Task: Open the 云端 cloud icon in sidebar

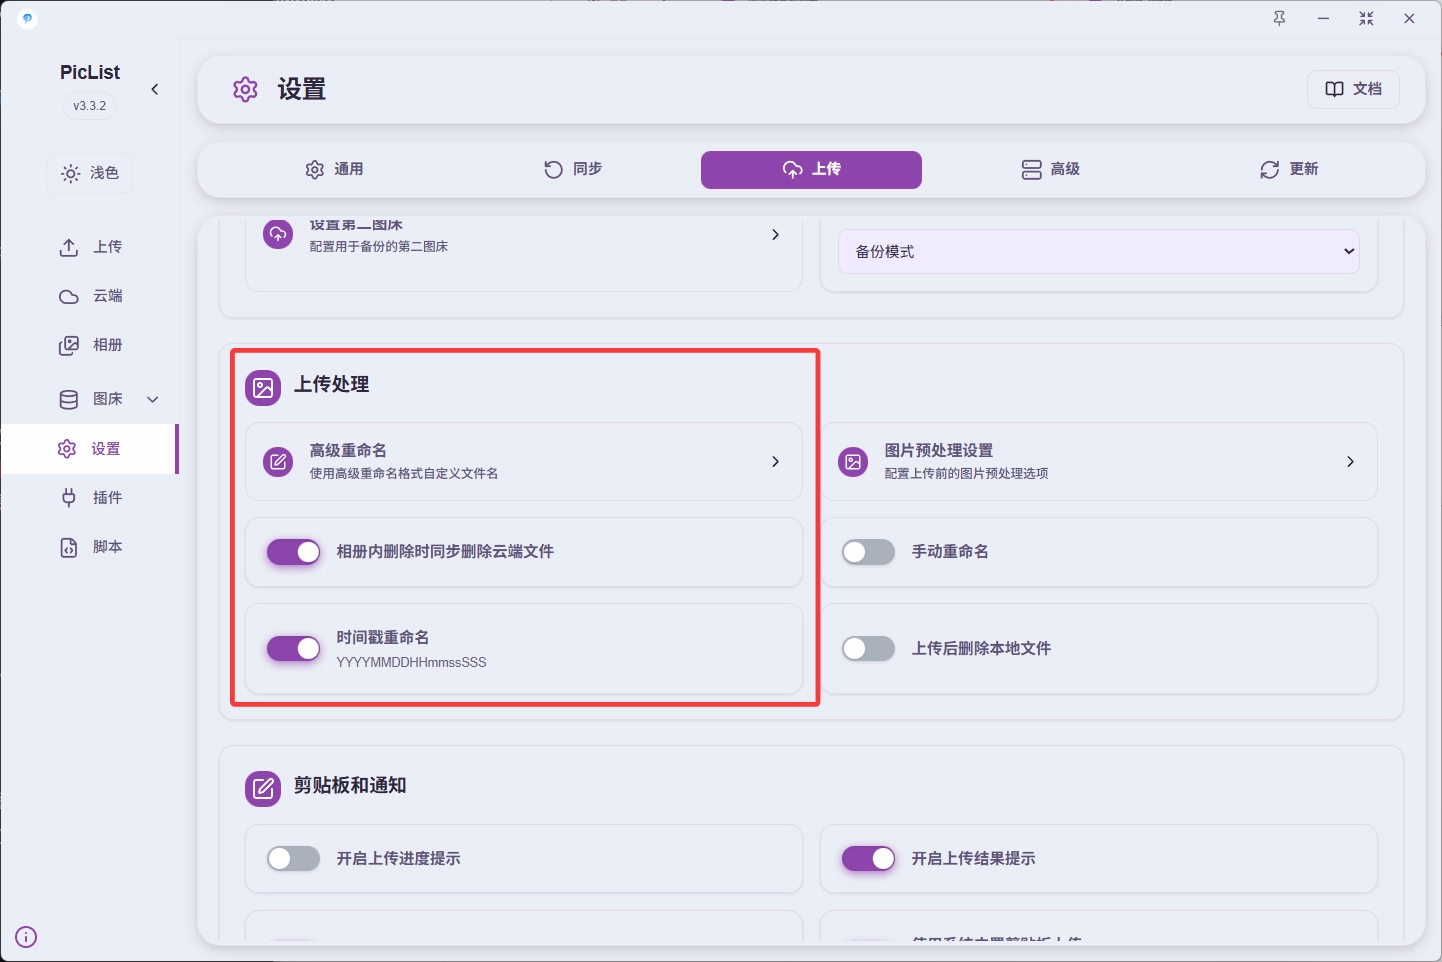Action: (69, 296)
